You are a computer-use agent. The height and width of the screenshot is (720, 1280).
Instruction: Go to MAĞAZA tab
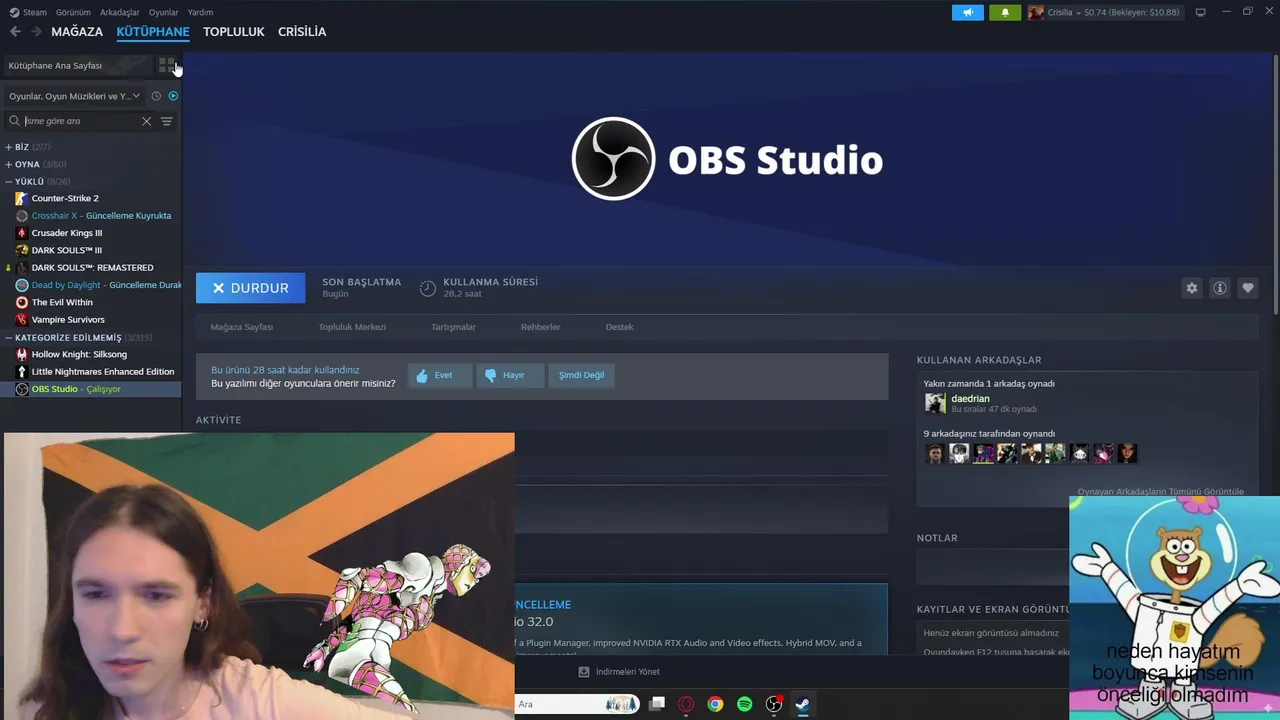[x=77, y=32]
